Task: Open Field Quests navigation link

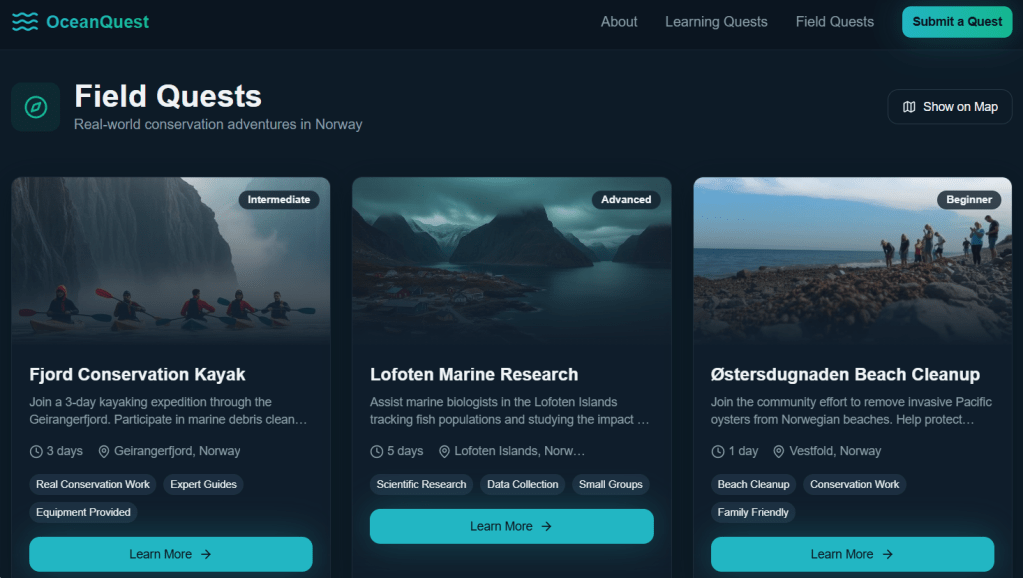Action: 834,22
